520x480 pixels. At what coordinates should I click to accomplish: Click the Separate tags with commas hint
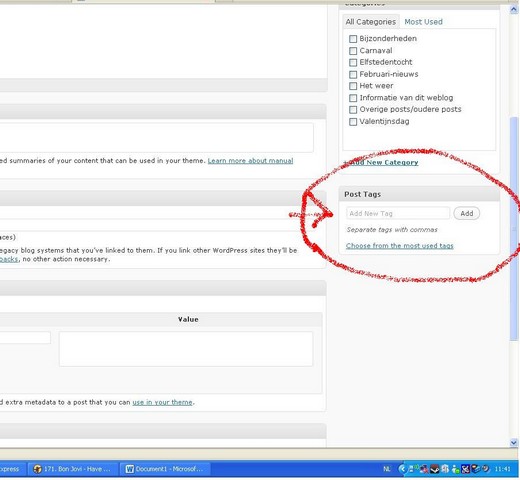(392, 230)
